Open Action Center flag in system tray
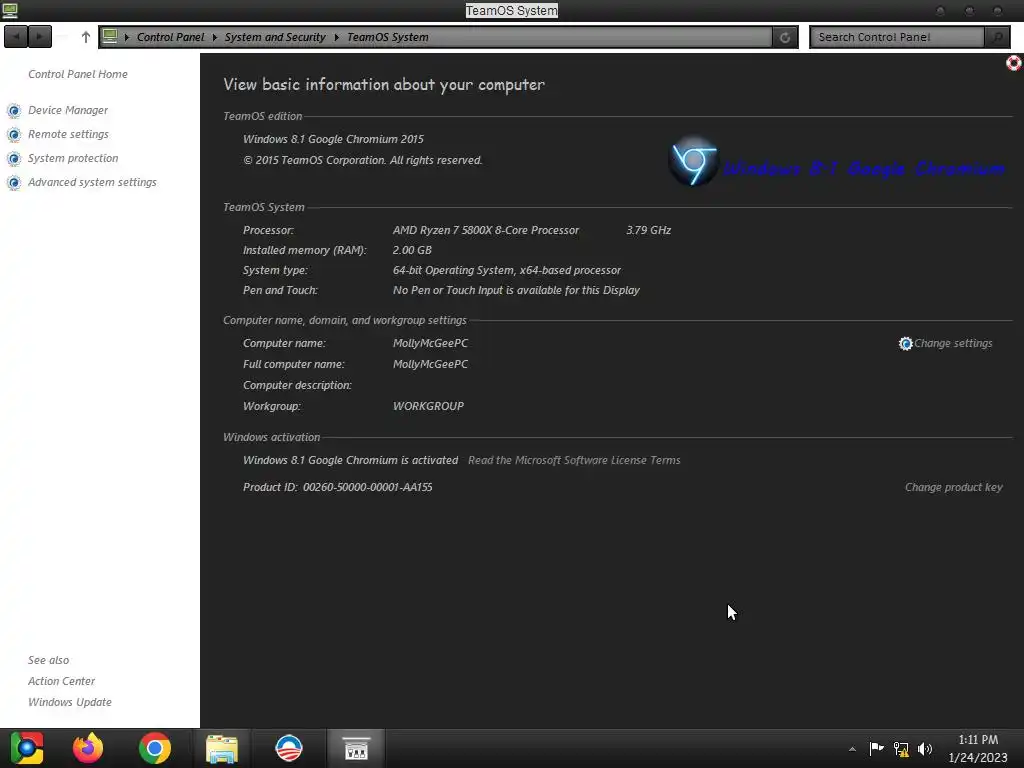Viewport: 1024px width, 768px height. point(876,748)
